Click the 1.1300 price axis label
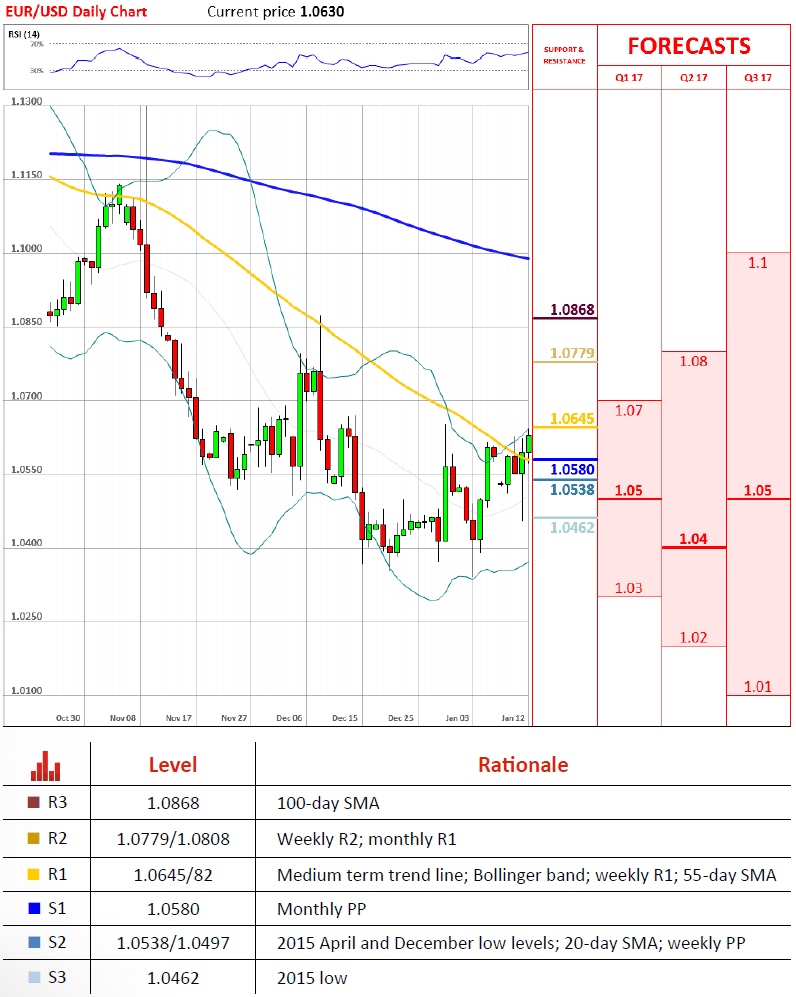 click(27, 101)
